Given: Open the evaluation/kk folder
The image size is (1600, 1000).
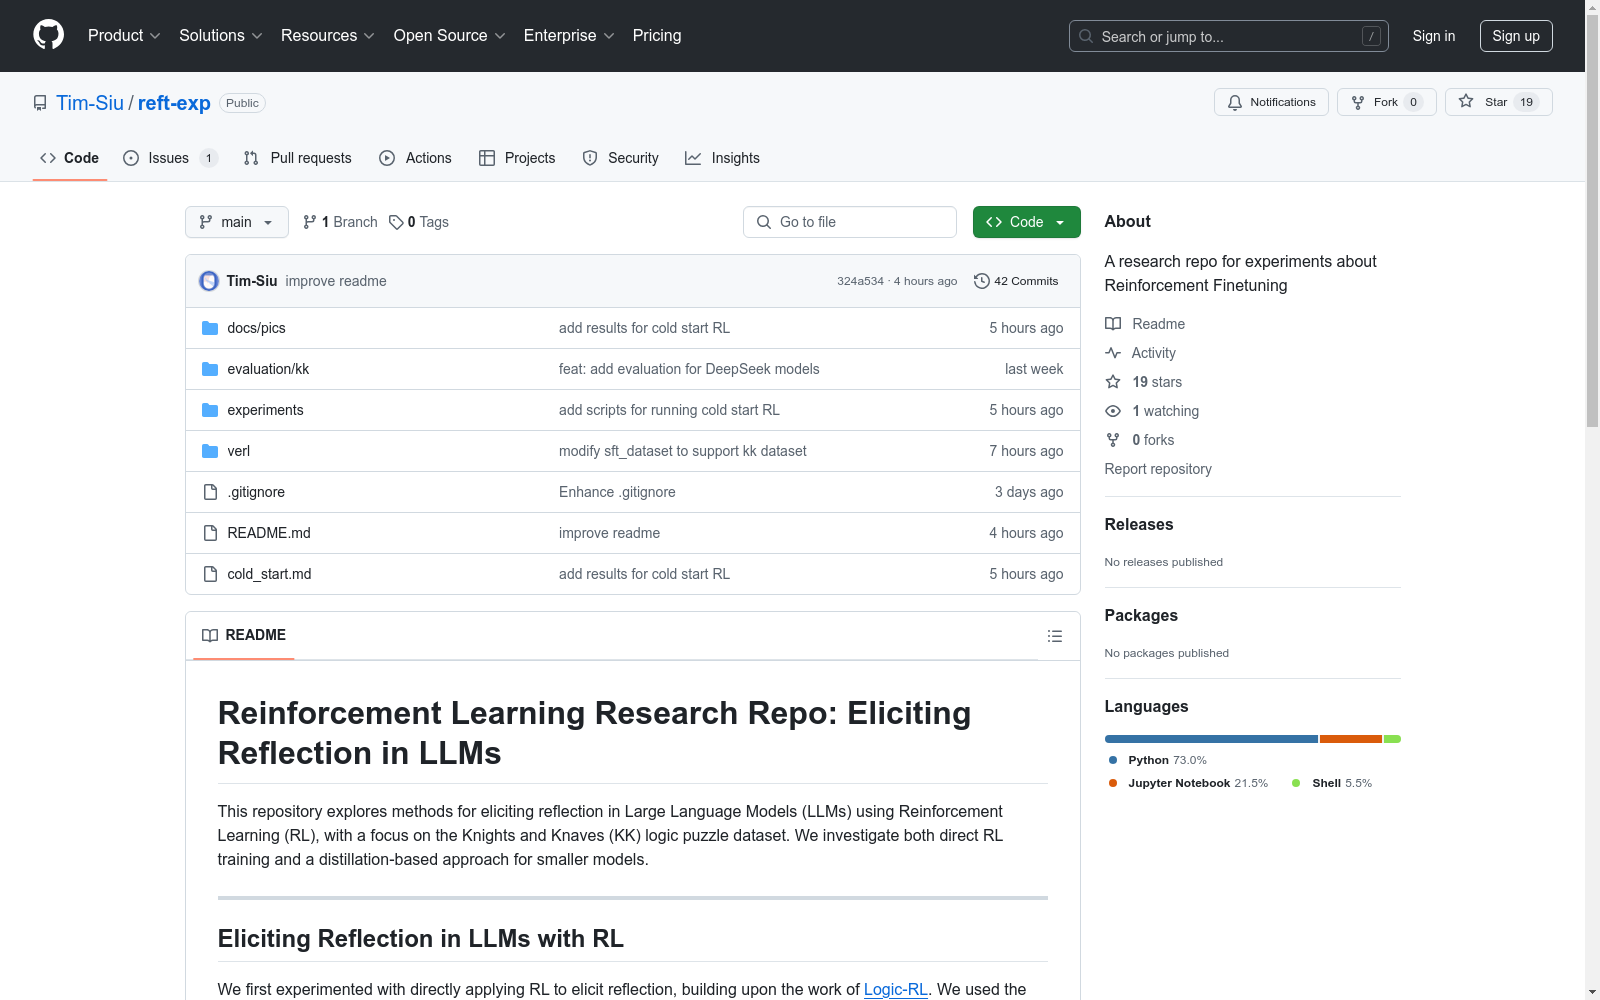Looking at the screenshot, I should tap(268, 369).
